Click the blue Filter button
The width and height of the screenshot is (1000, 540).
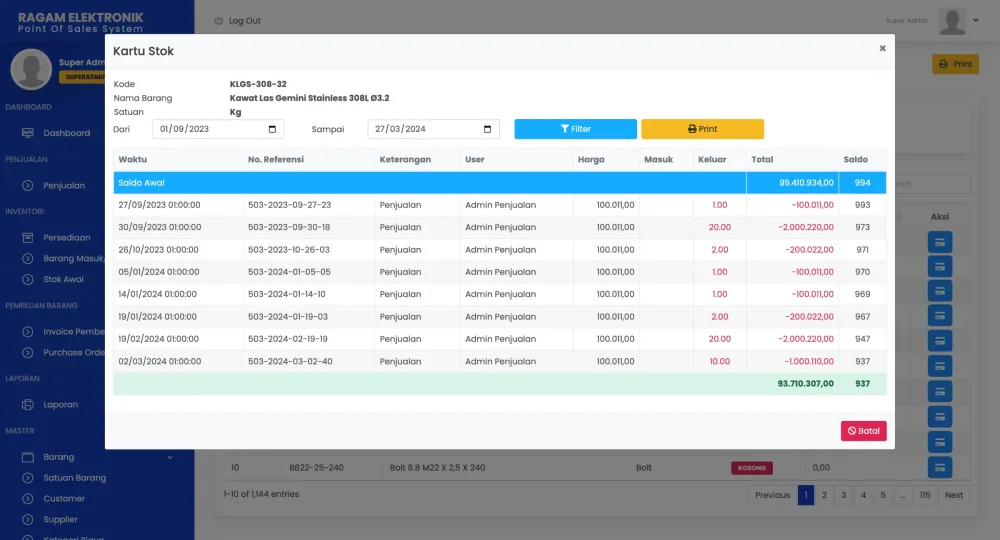click(x=575, y=129)
